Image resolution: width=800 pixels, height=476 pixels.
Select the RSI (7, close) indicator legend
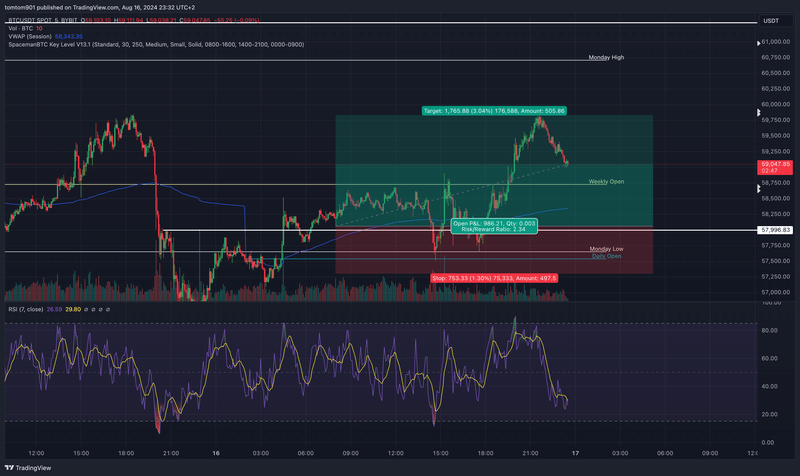[x=26, y=309]
